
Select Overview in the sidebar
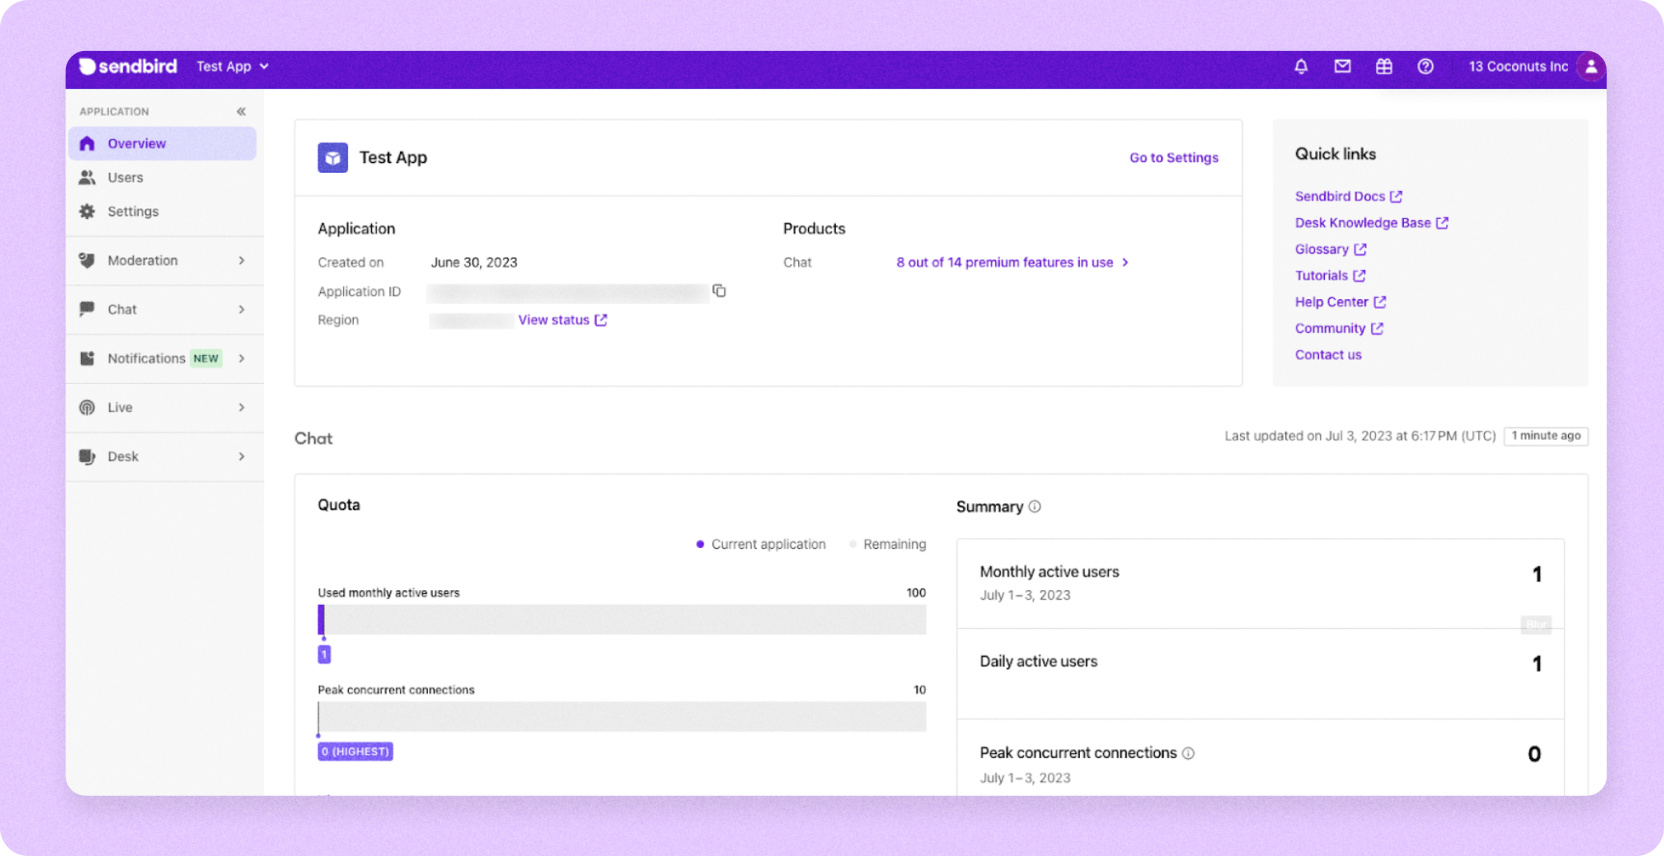tap(162, 143)
